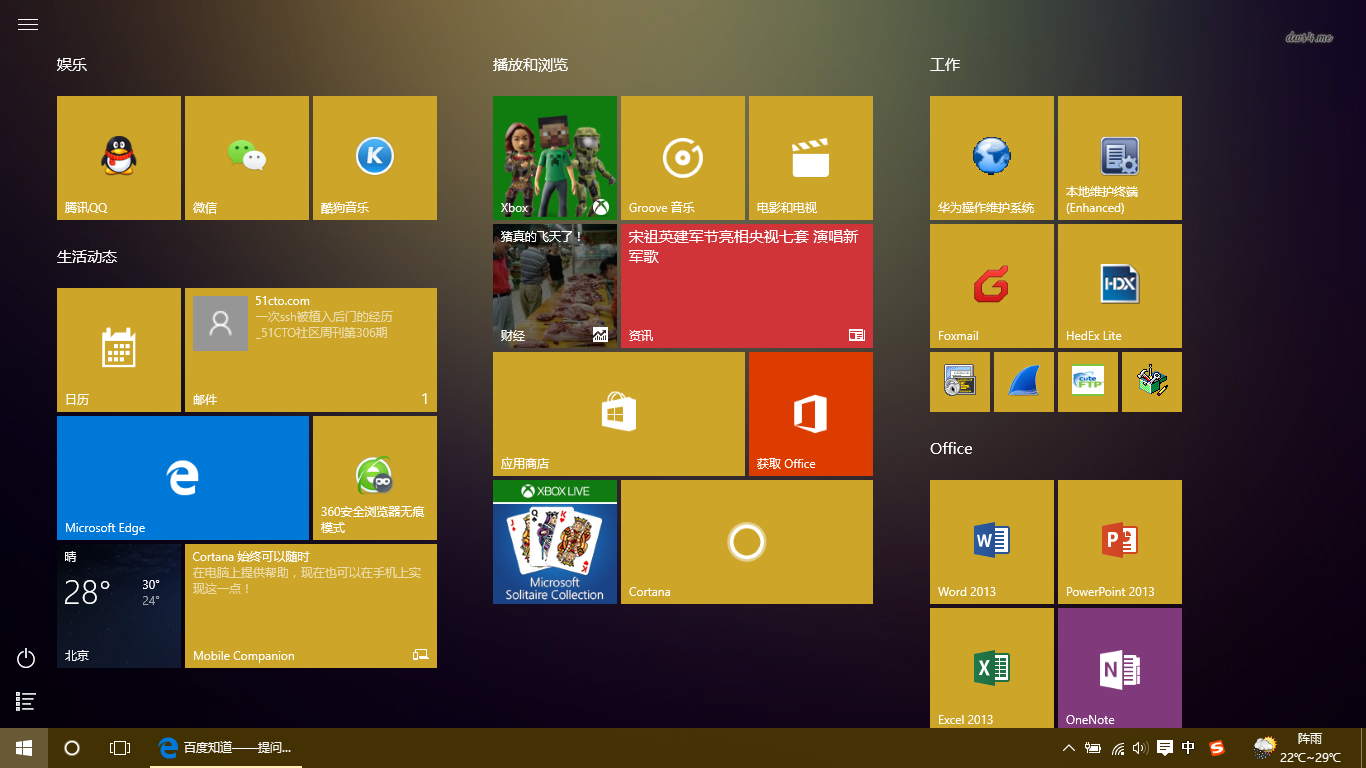The image size is (1366, 768).
Task: Open the Mobile Companion tile
Action: pyautogui.click(x=311, y=606)
